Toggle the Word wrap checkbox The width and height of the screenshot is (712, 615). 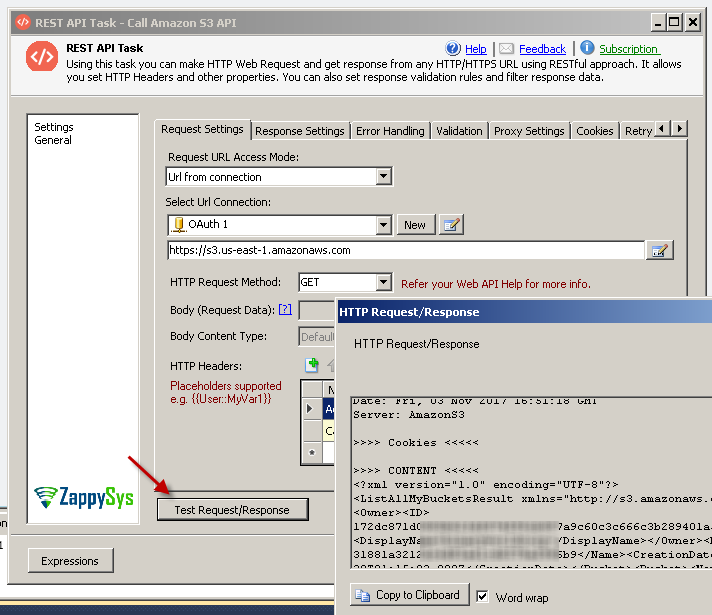482,596
